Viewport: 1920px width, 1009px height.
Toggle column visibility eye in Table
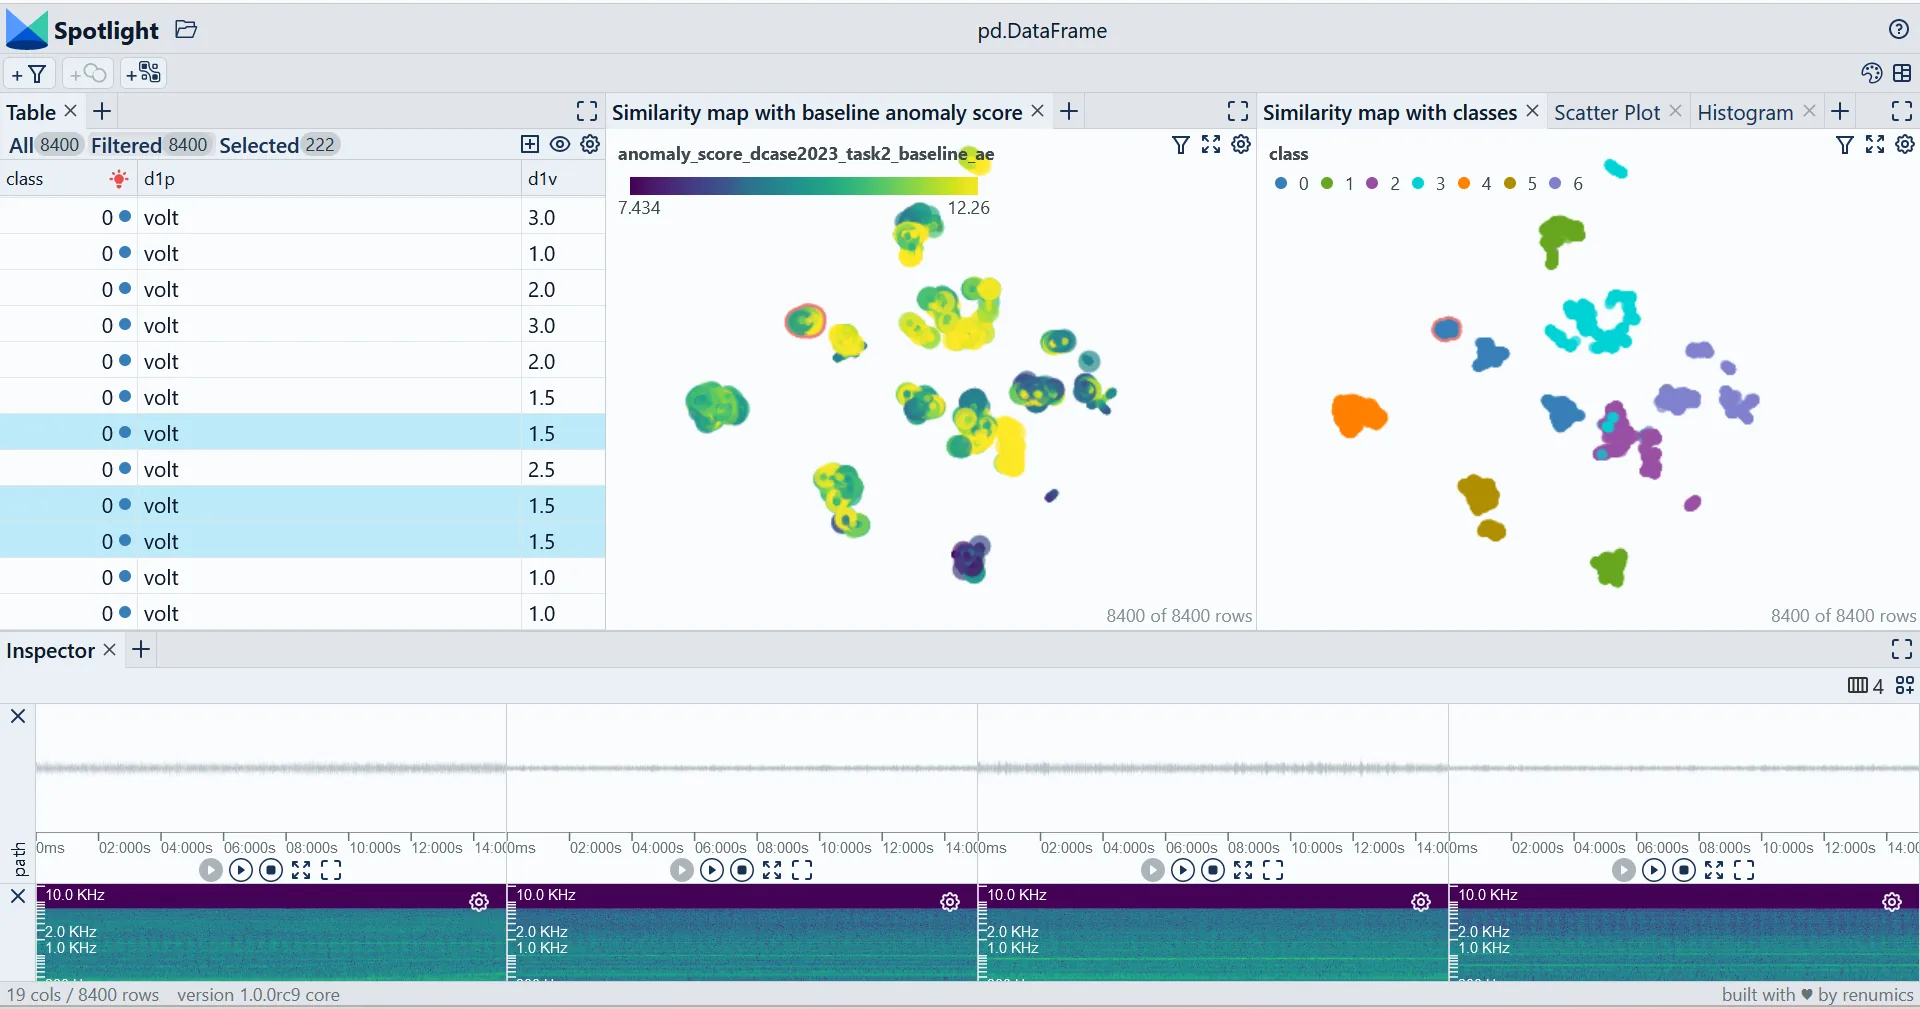[560, 144]
